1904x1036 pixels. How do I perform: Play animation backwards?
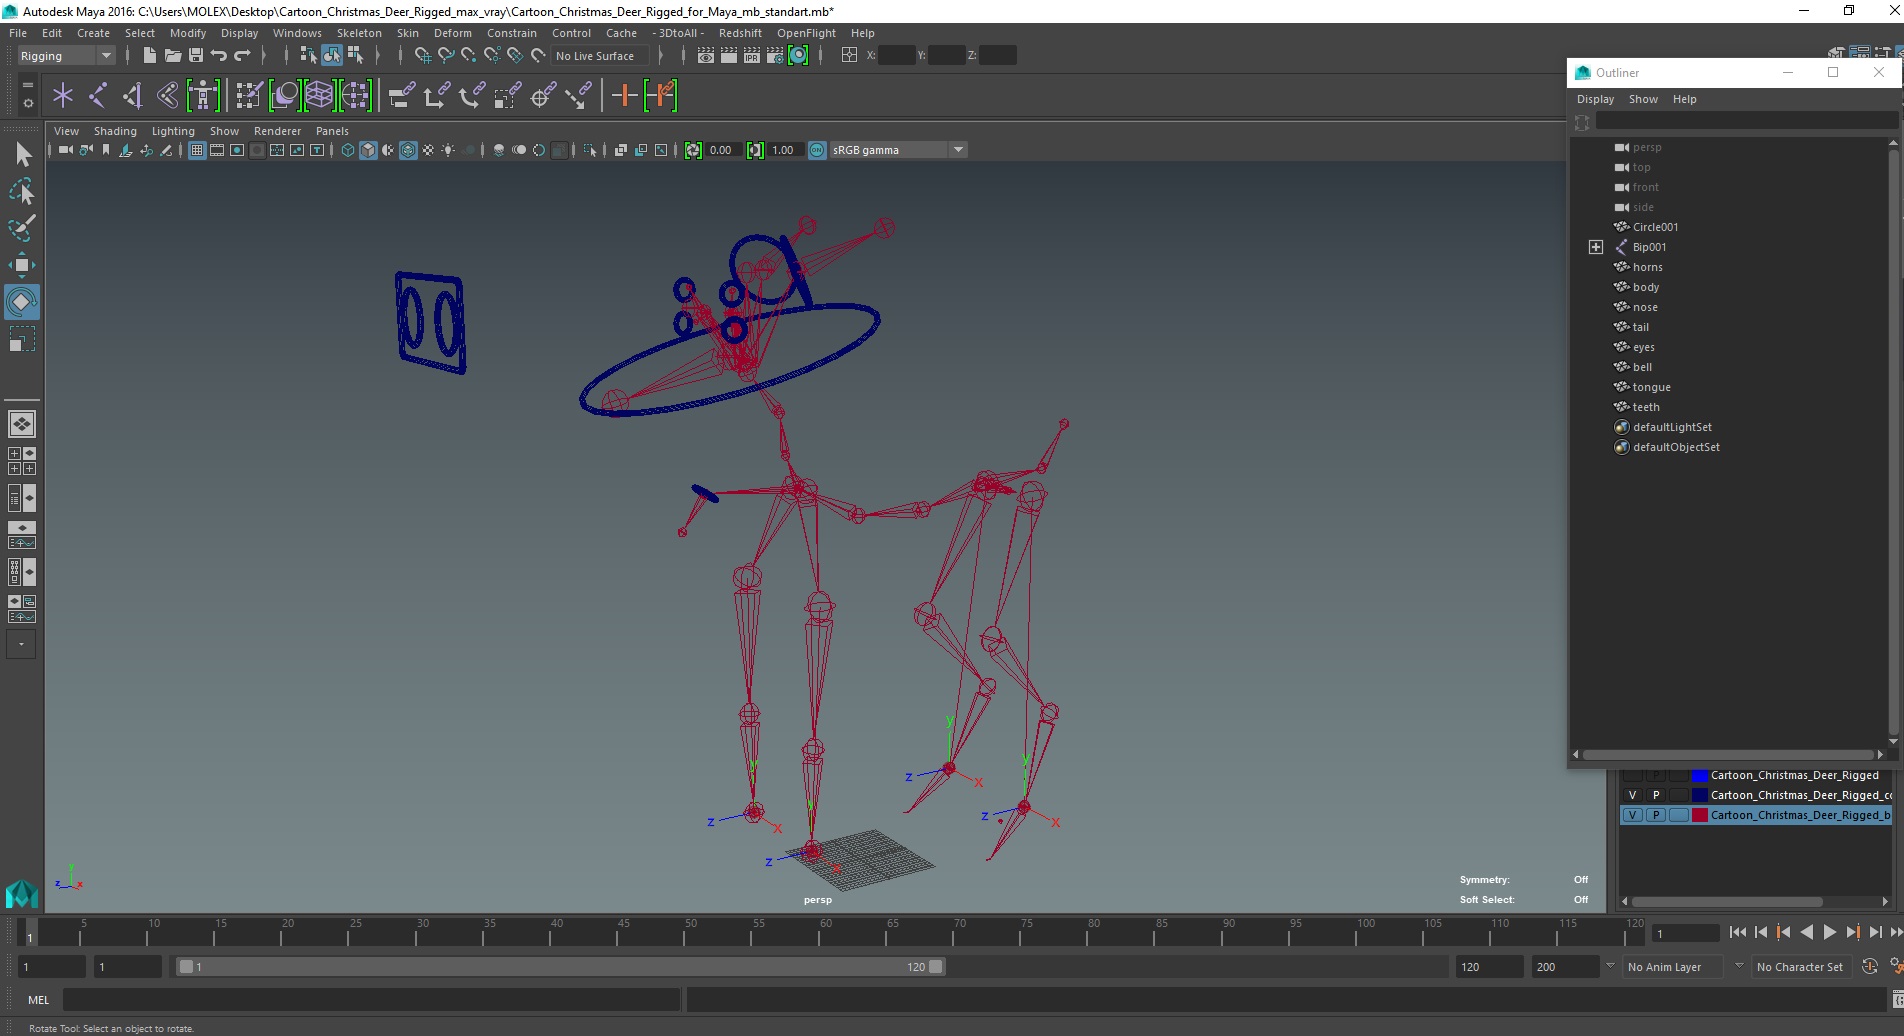(1806, 932)
